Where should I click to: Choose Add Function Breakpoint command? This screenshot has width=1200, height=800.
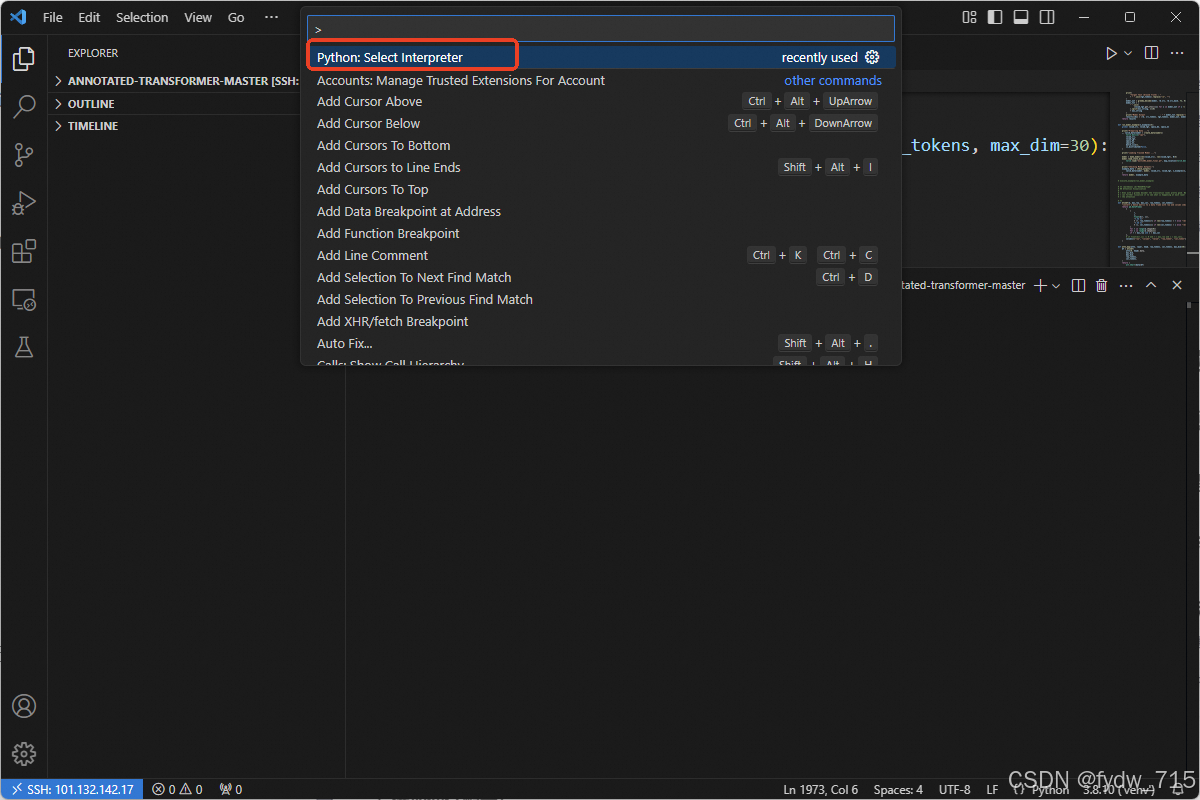[601, 233]
